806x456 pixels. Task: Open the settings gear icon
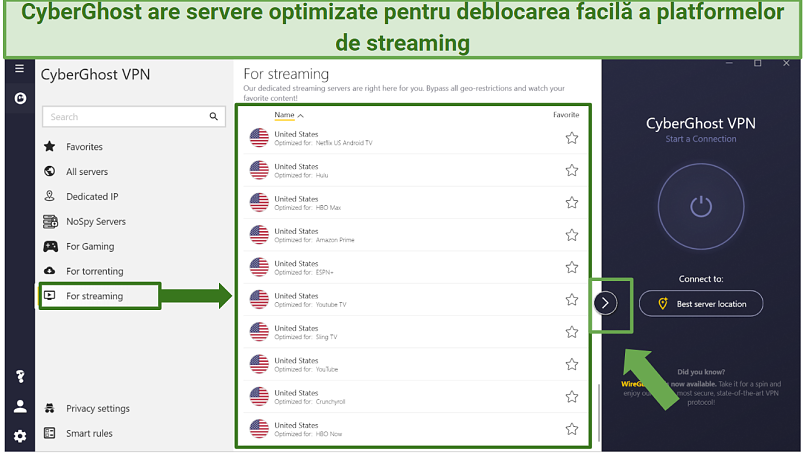[20, 436]
